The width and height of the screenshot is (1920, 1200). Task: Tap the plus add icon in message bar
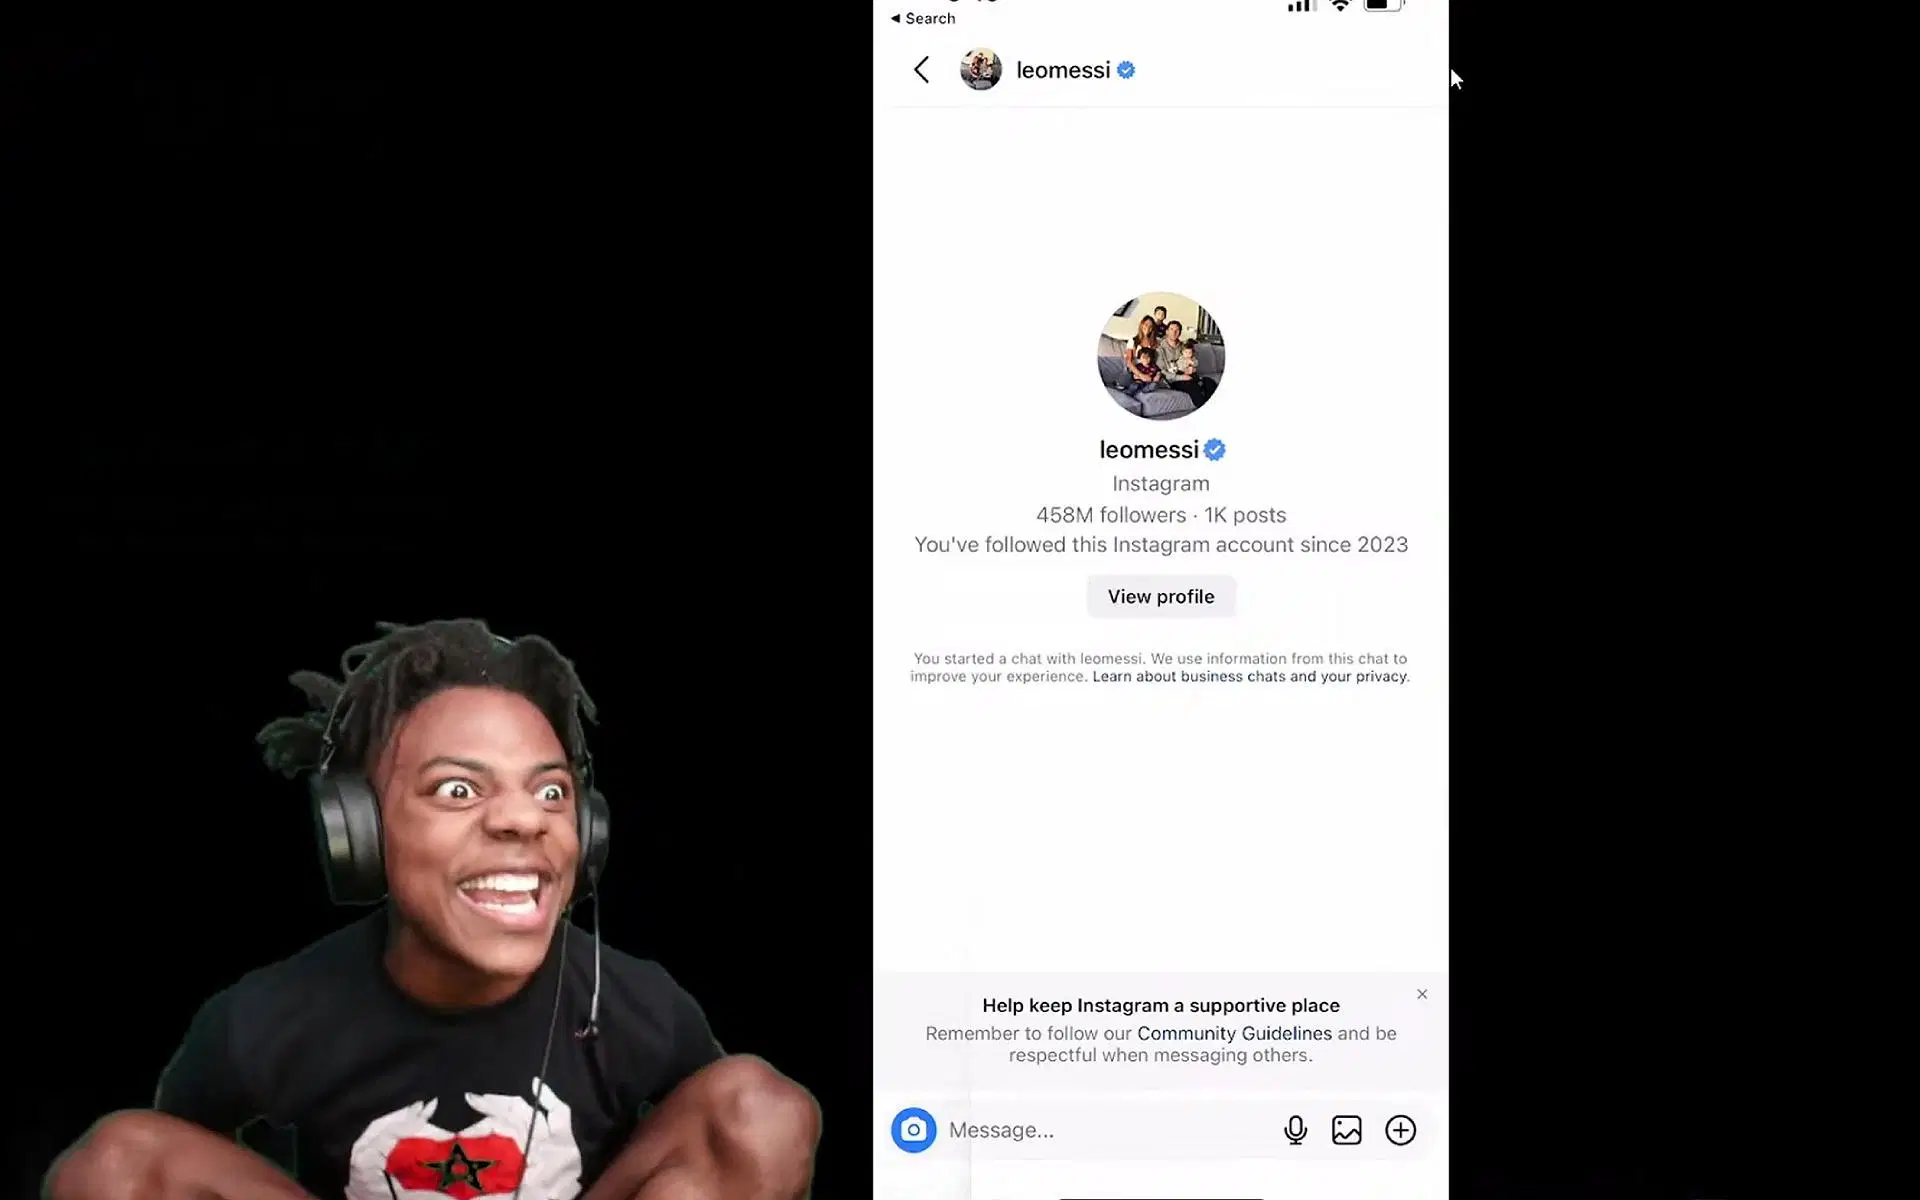(x=1399, y=1129)
